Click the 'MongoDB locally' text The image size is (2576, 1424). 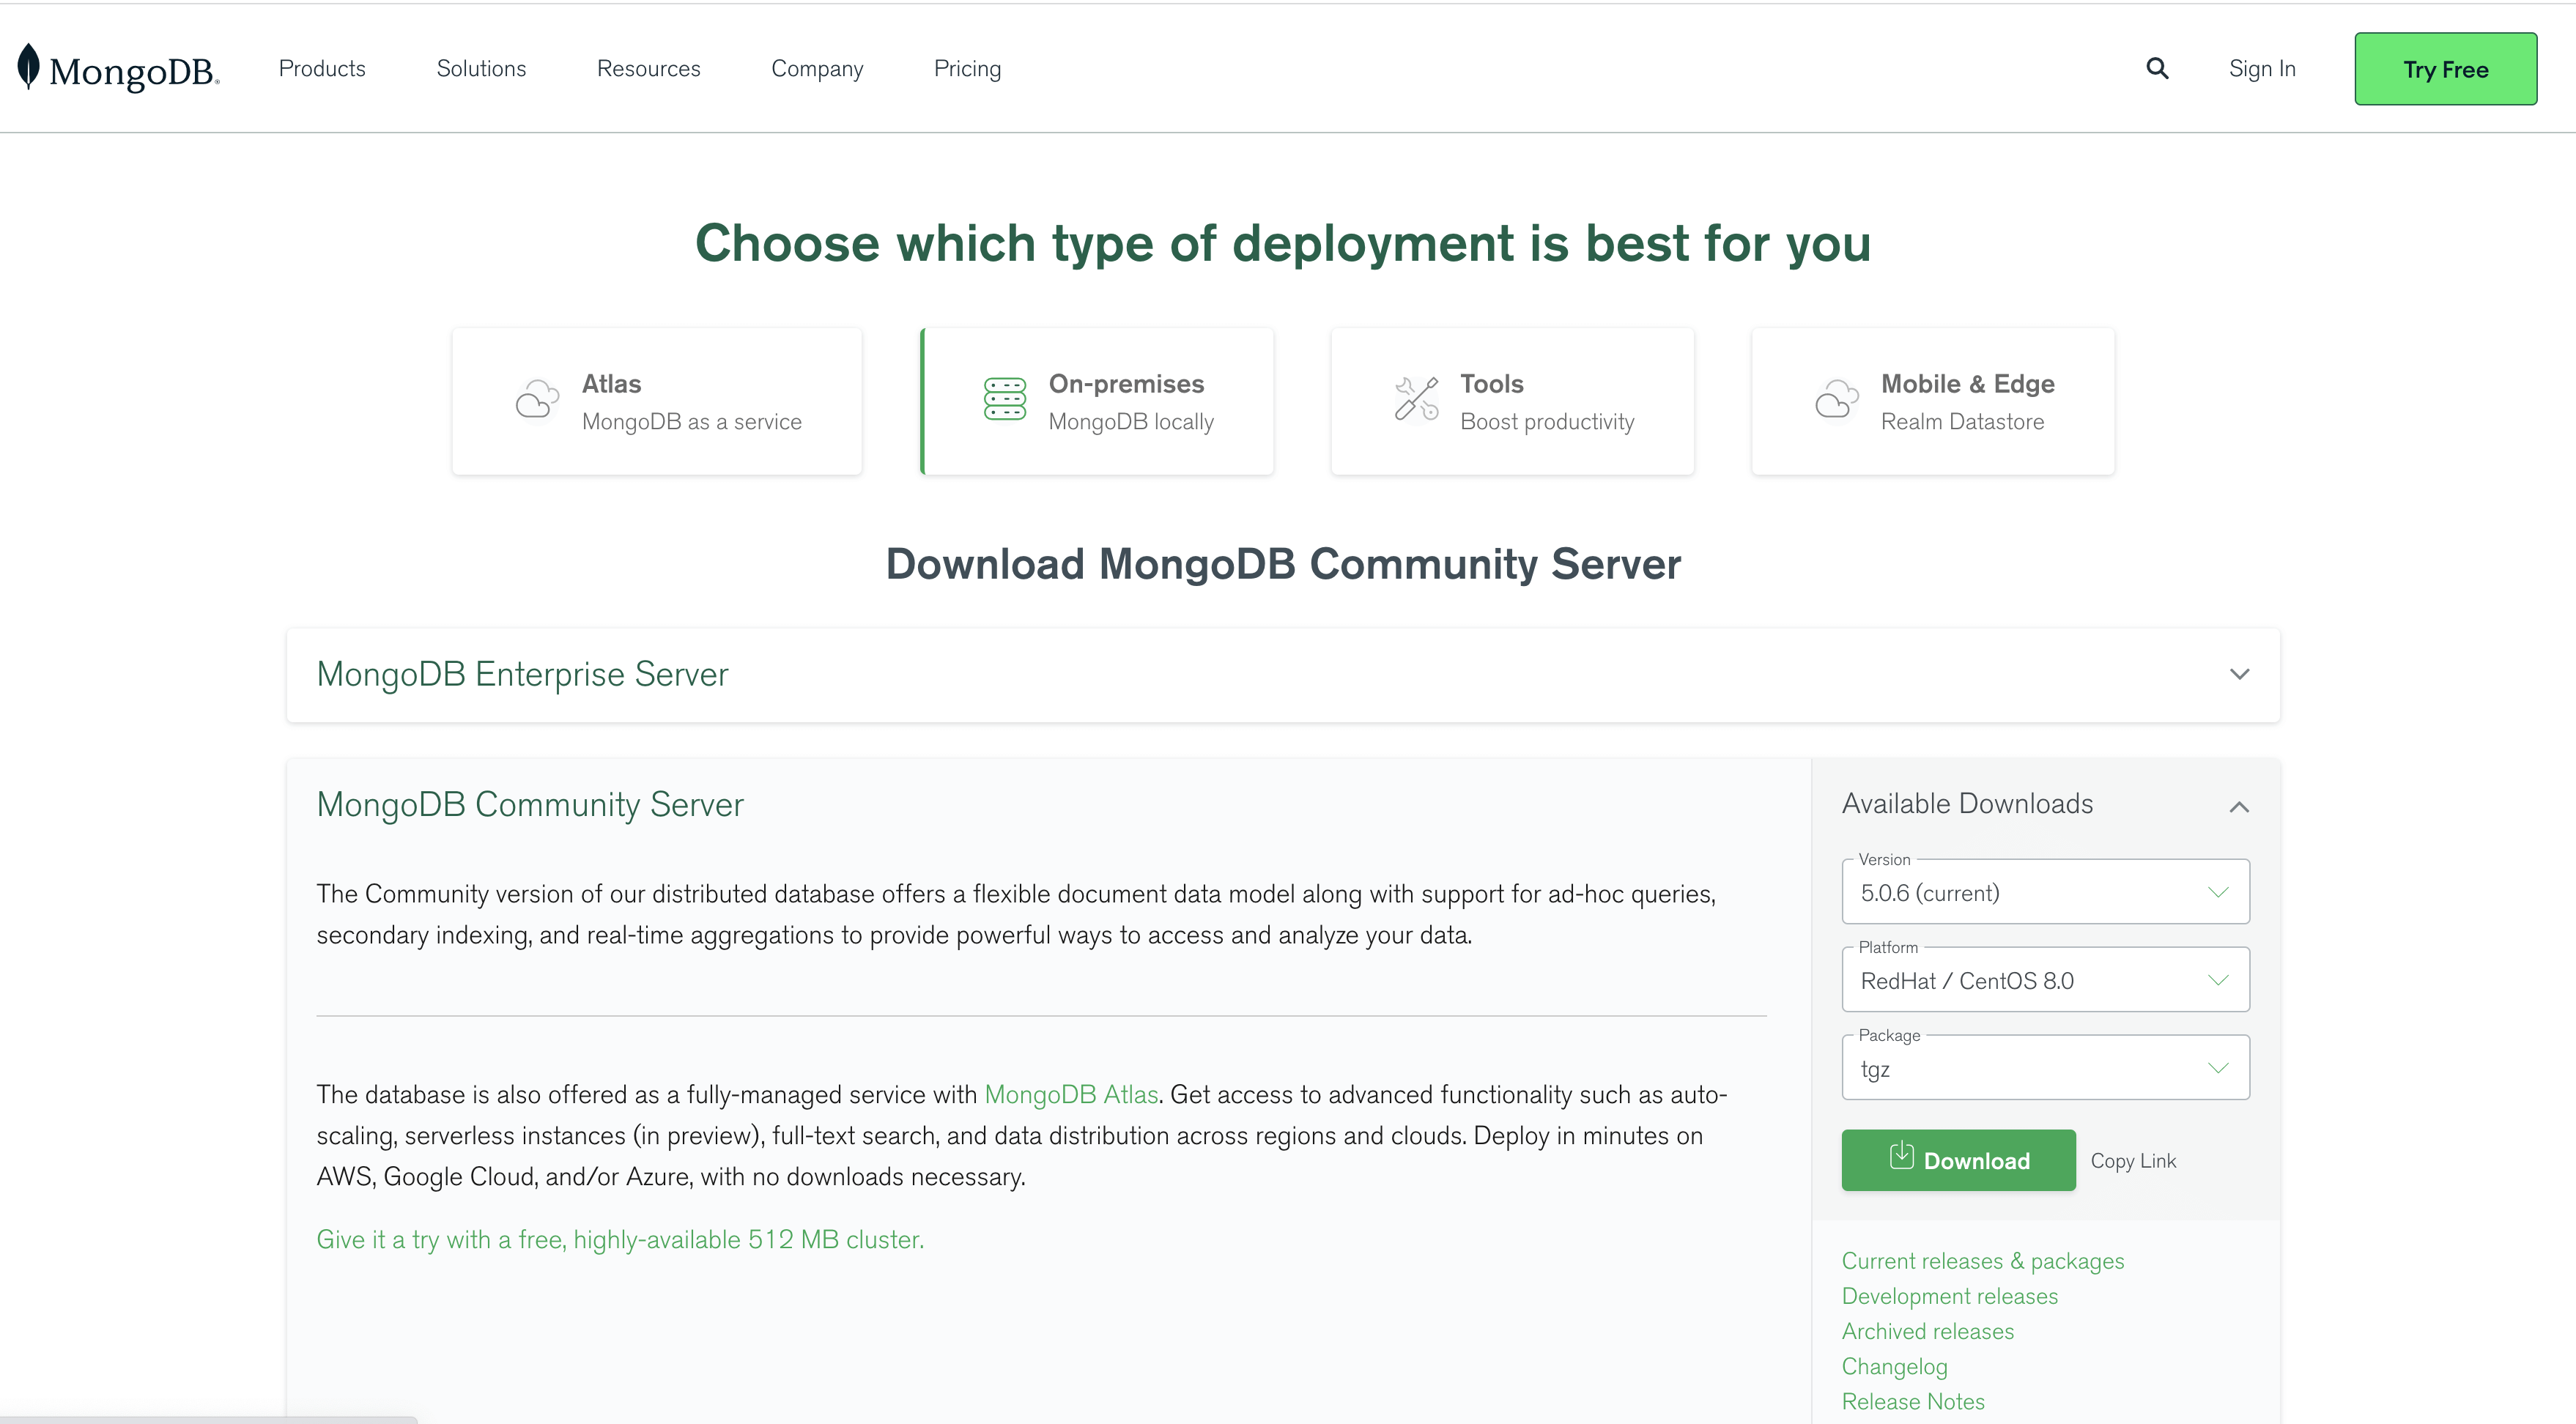point(1130,422)
